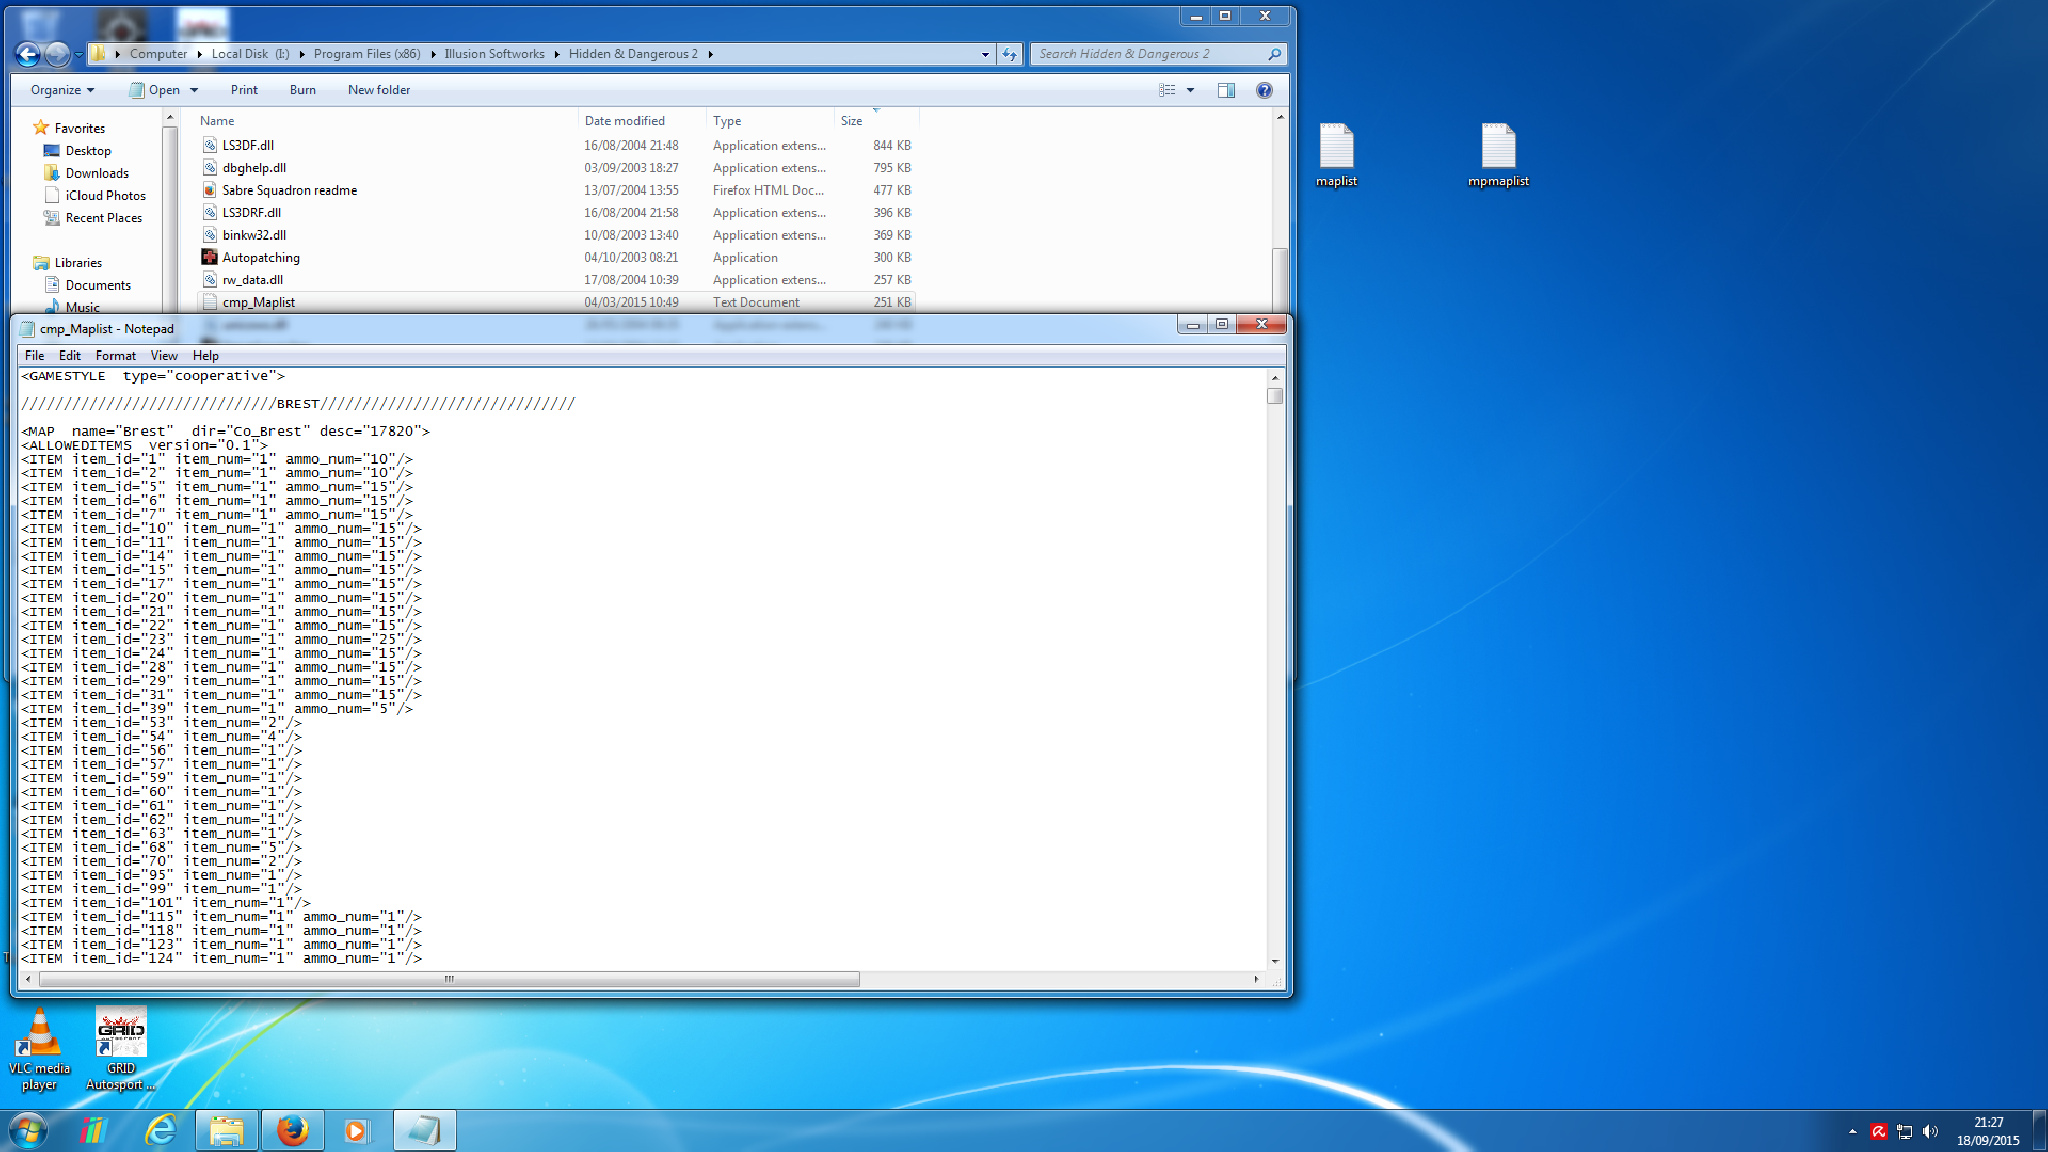
Task: Select Downloads in Favorites pane
Action: click(x=97, y=173)
